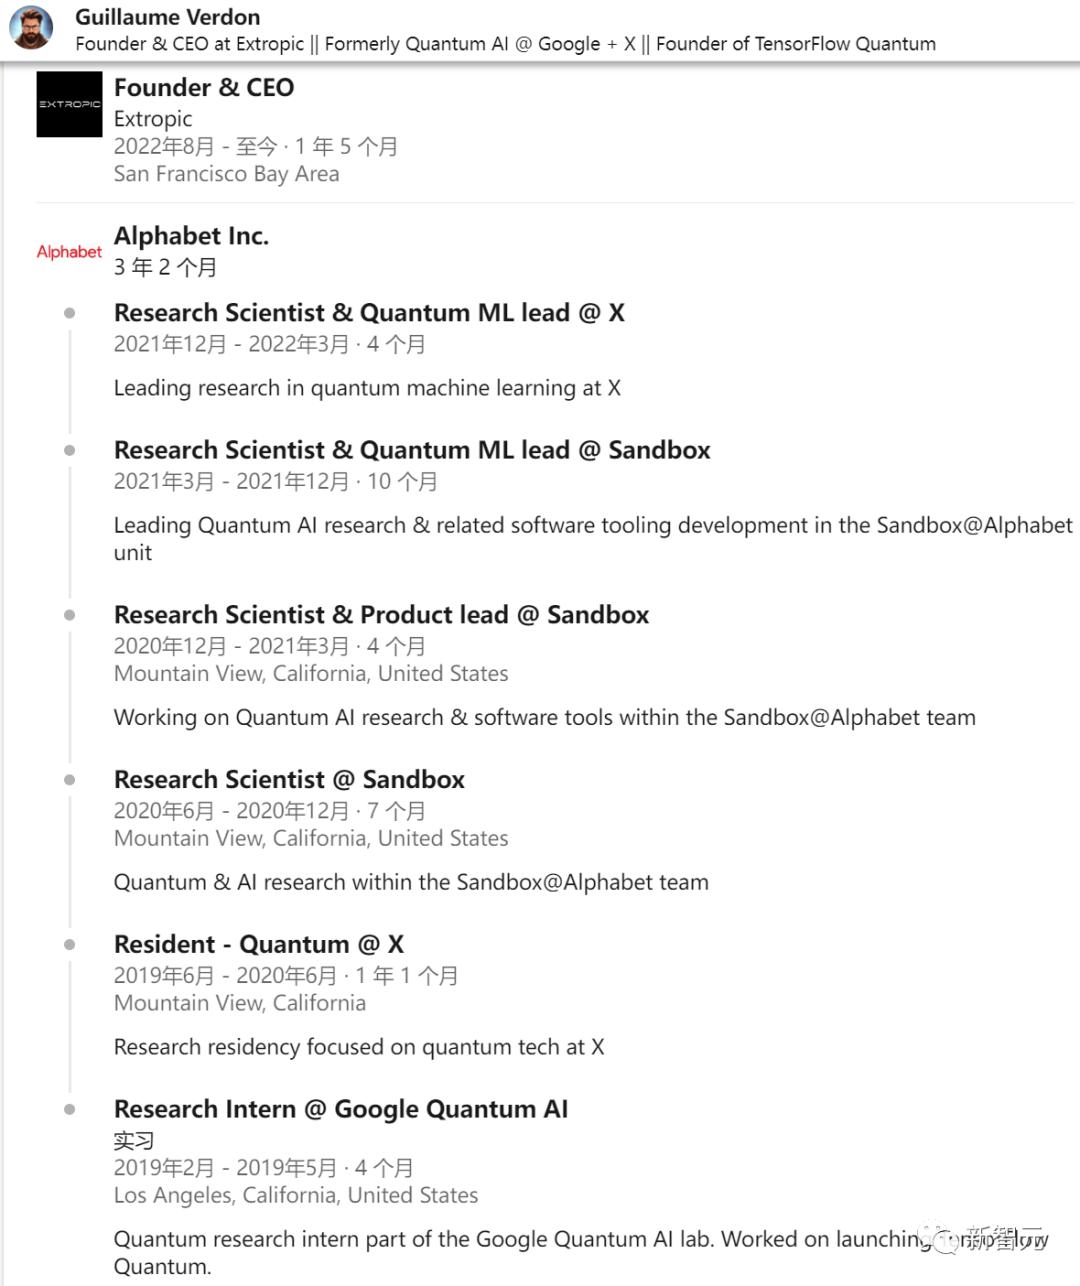Screen dimensions: 1080x1286
Task: Click the bullet beside Research Scientist @ Sandbox
Action: pyautogui.click(x=69, y=779)
